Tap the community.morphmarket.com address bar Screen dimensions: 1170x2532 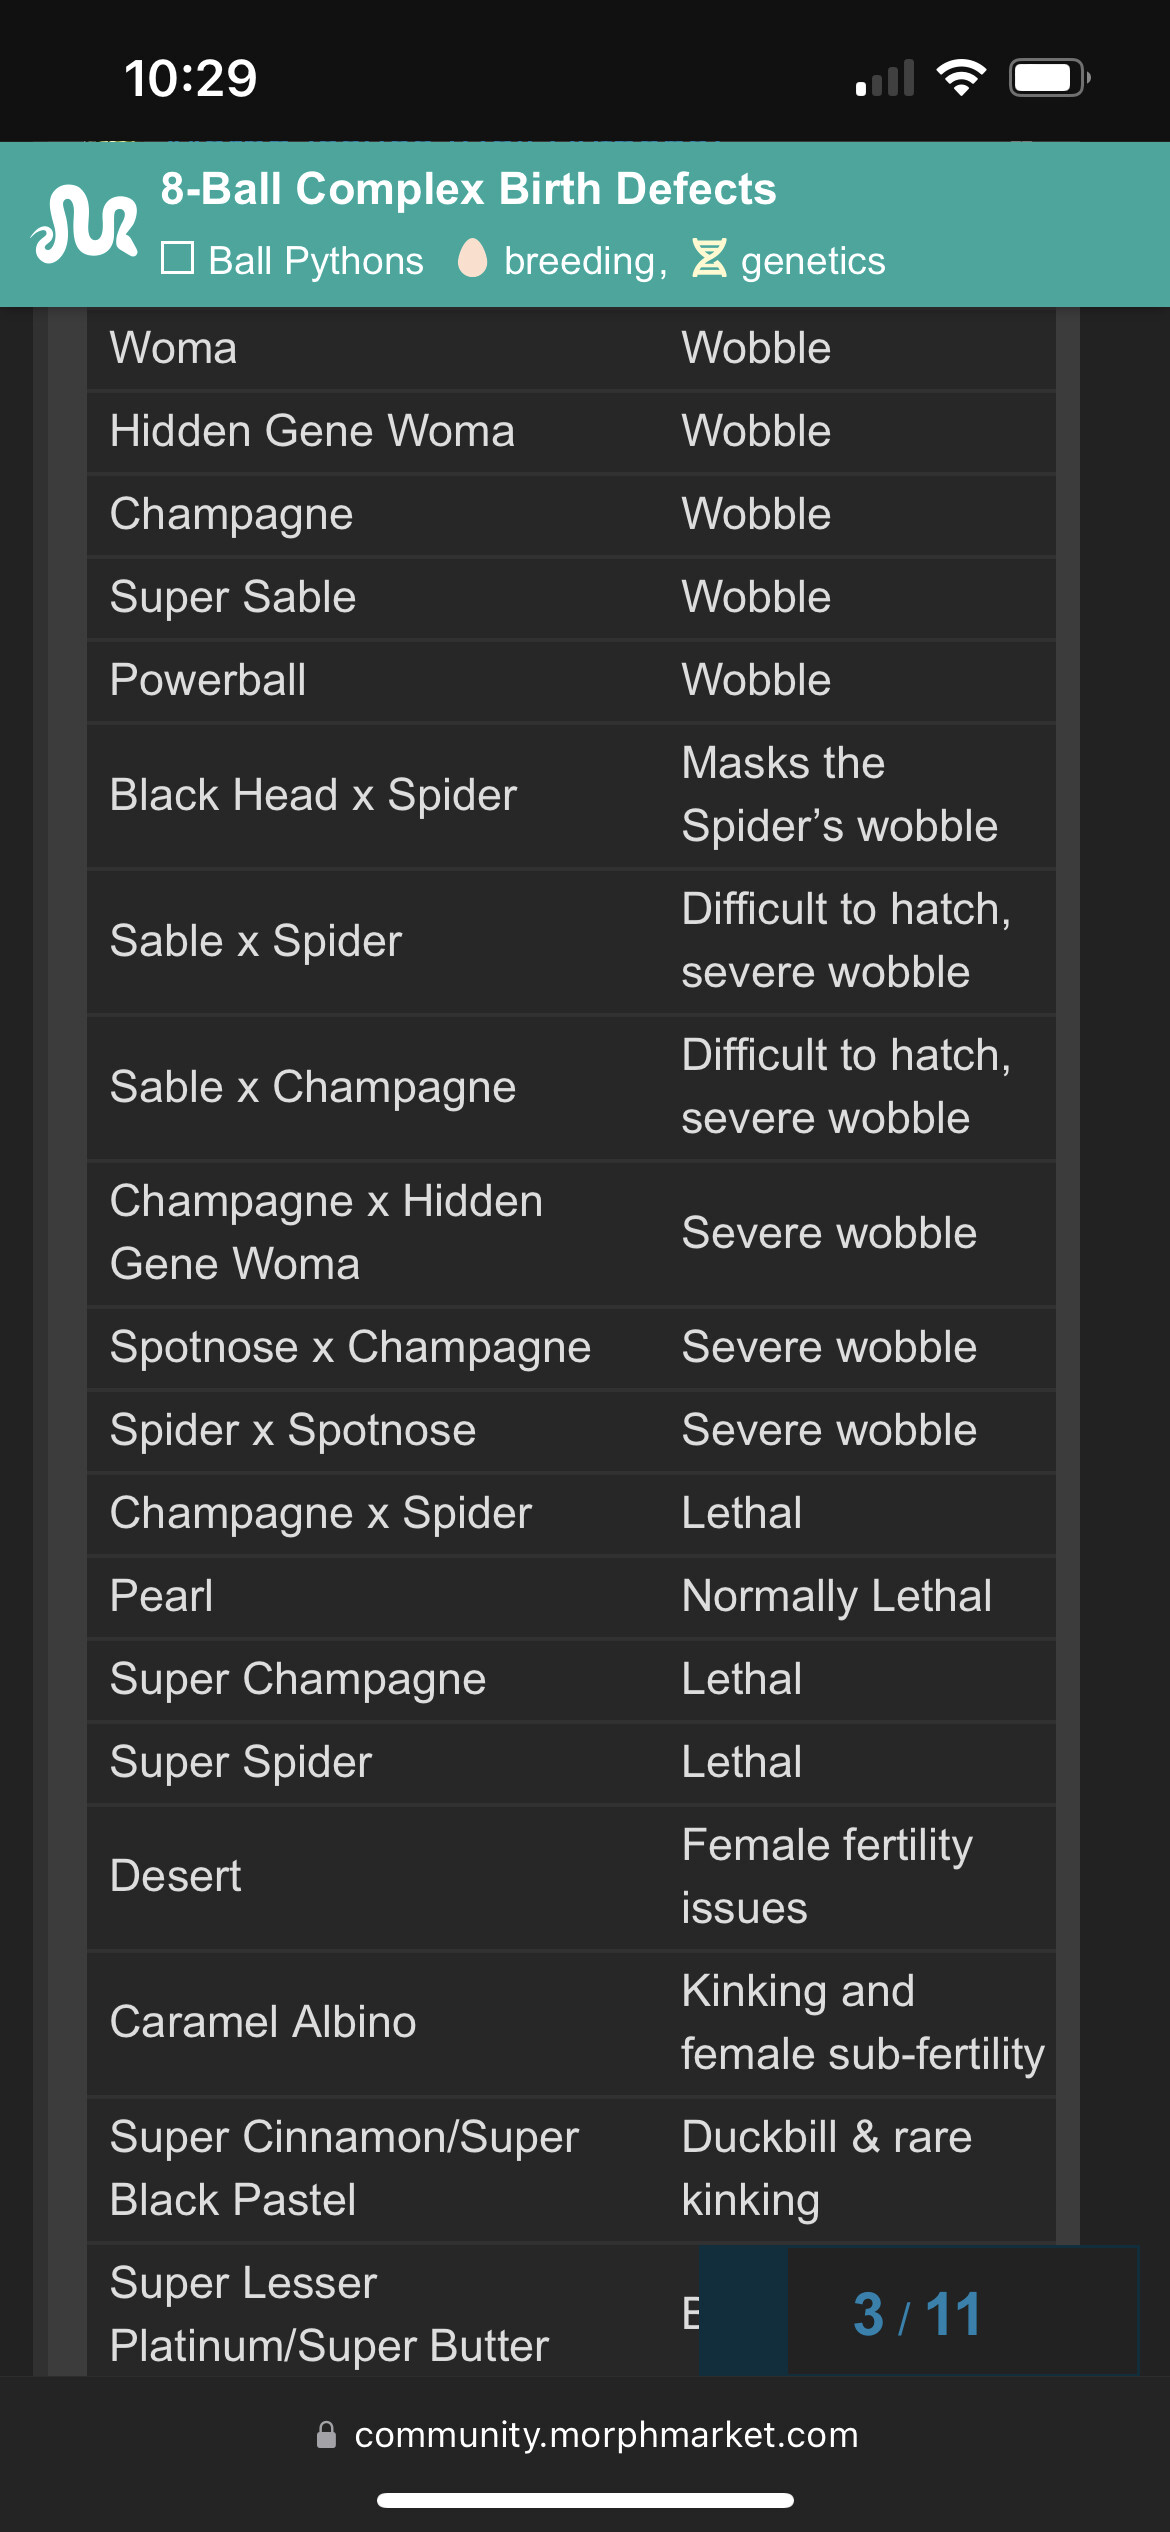click(x=606, y=2435)
